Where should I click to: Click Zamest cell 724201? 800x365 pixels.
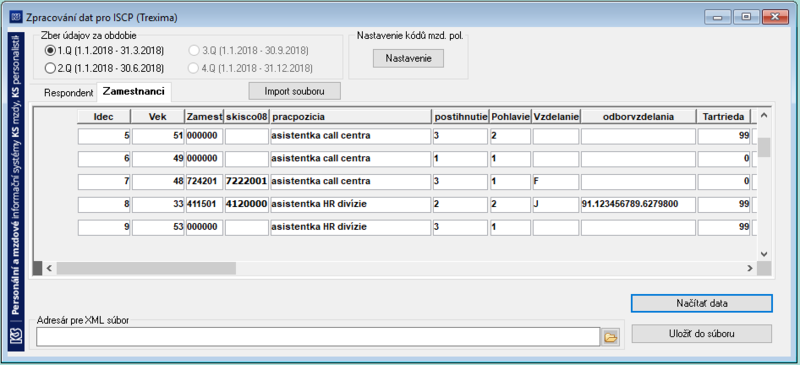pyautogui.click(x=205, y=181)
